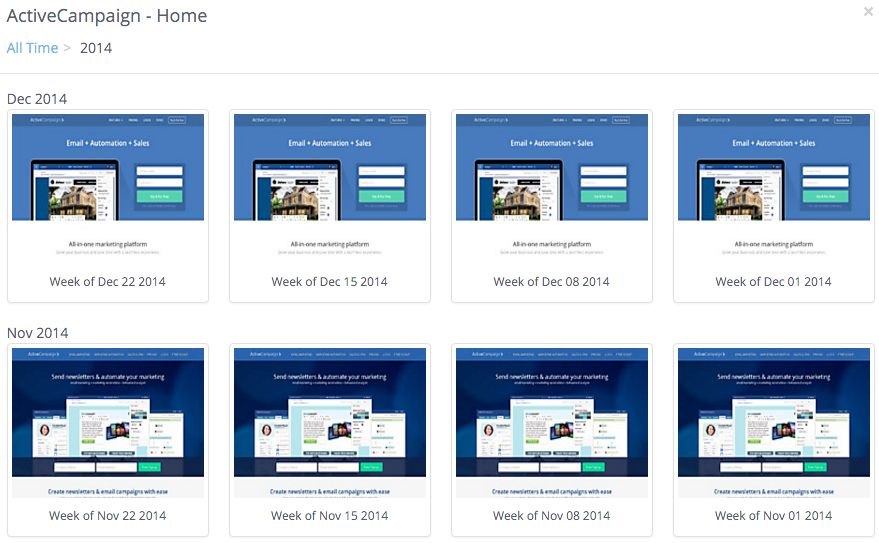The height and width of the screenshot is (543, 879).
Task: Click the 'Dec 2014' section heading
Action: [37, 99]
